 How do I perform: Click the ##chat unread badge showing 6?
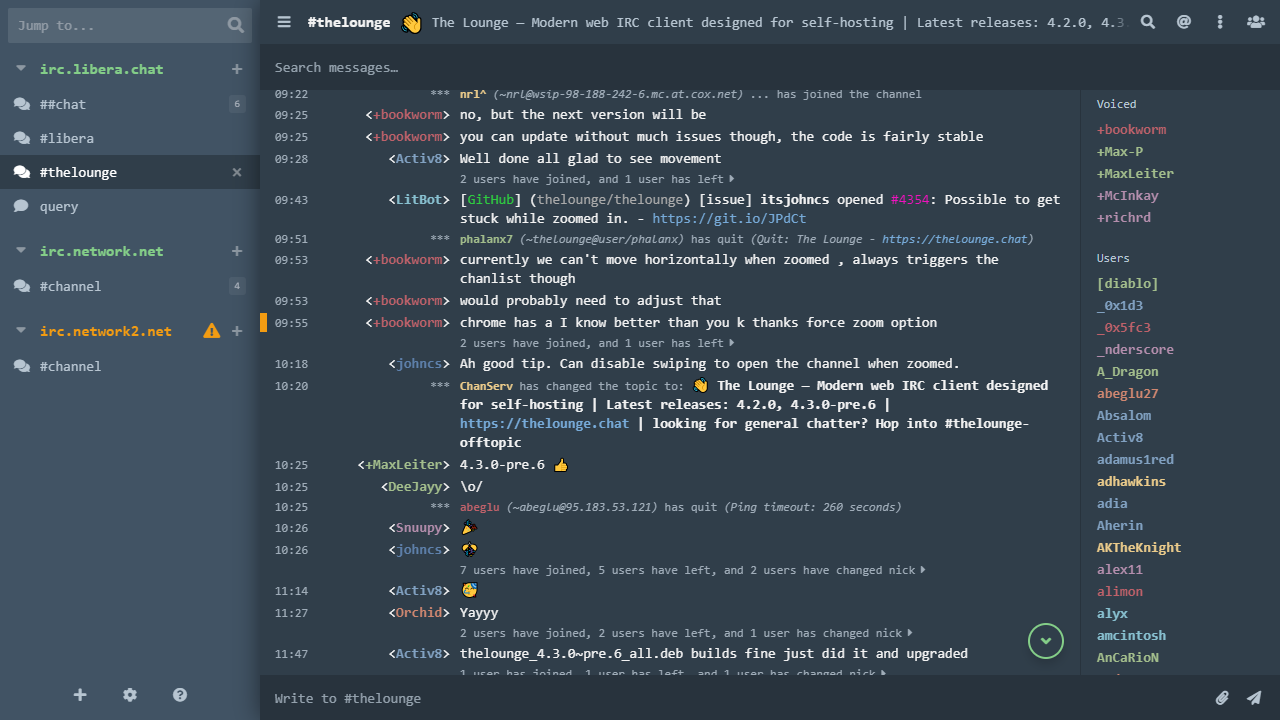(237, 104)
